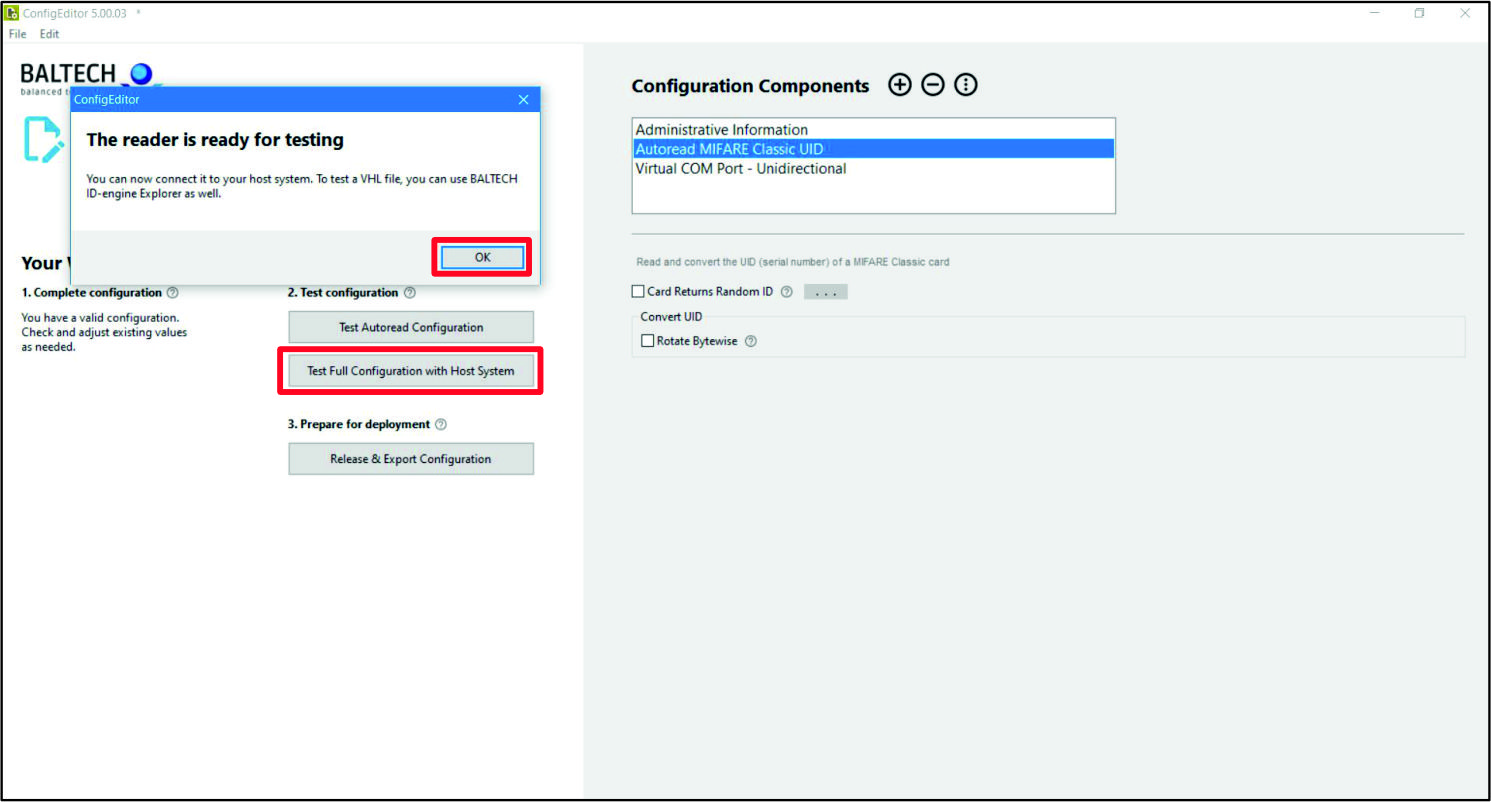Click Release & Export Configuration button
The height and width of the screenshot is (802, 1491).
[411, 459]
